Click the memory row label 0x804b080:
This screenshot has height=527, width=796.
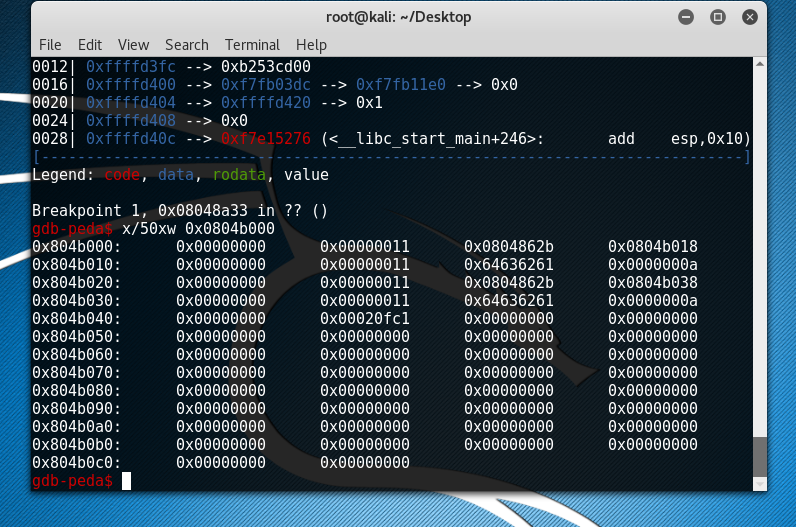77,390
